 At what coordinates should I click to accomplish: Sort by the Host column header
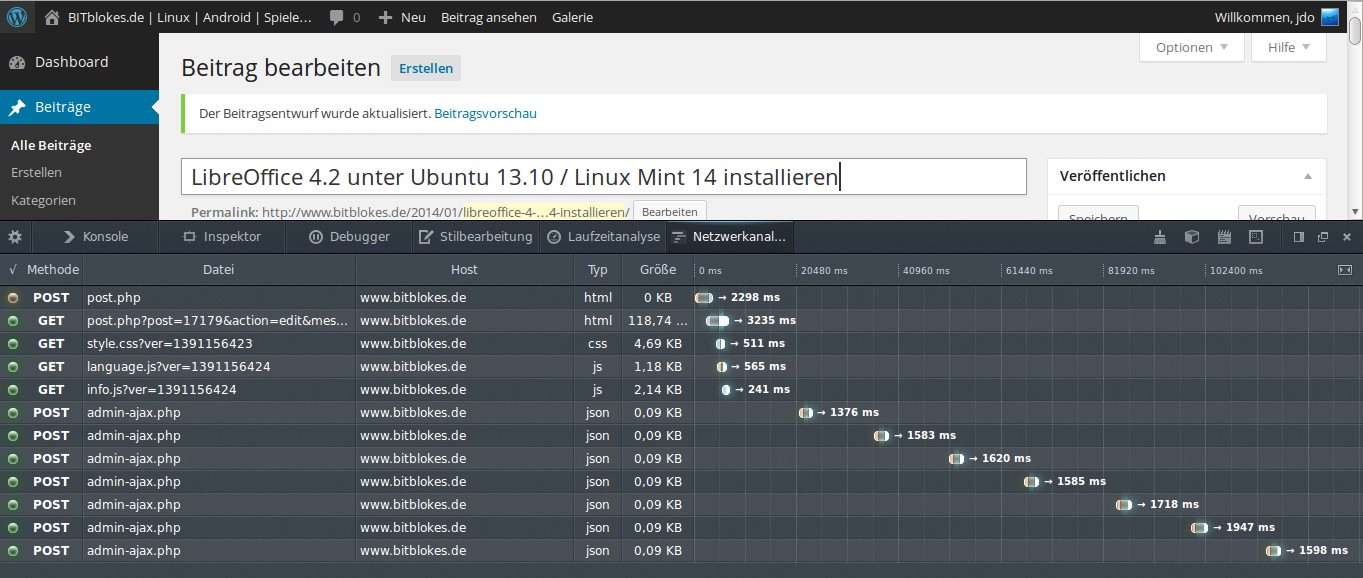pos(464,270)
